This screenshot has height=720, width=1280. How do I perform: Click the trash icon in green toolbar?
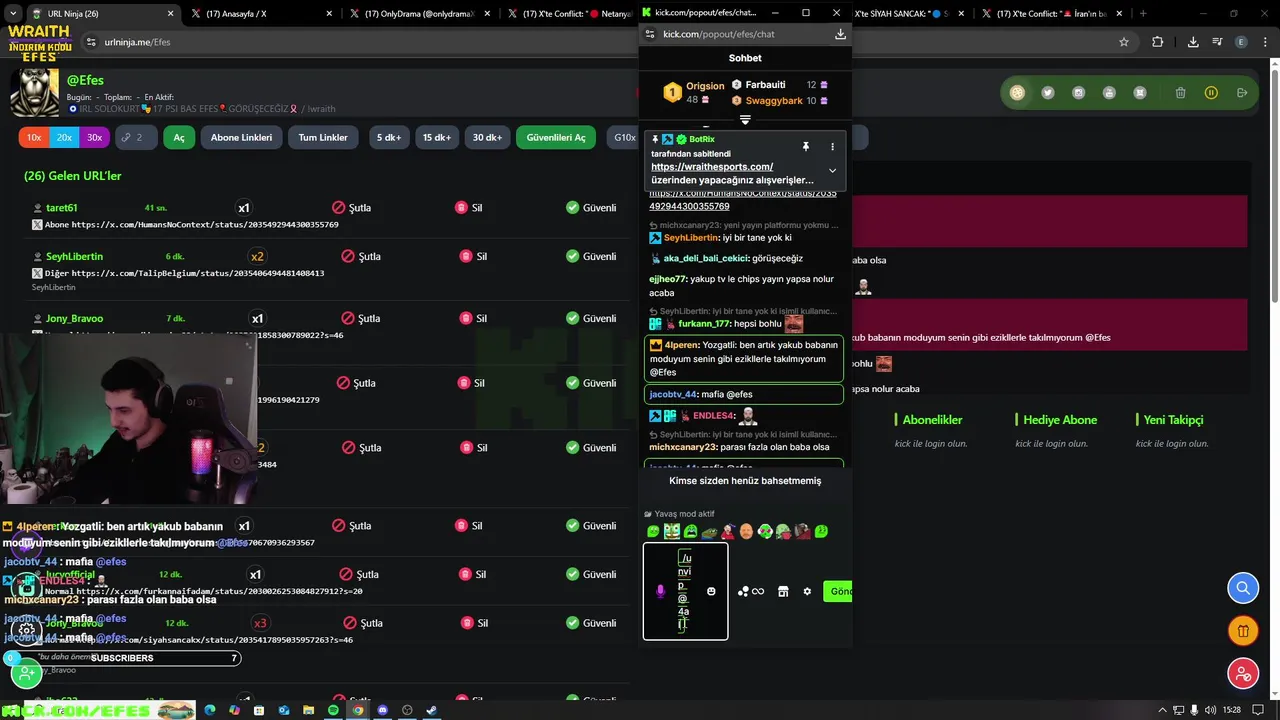coord(1181,93)
